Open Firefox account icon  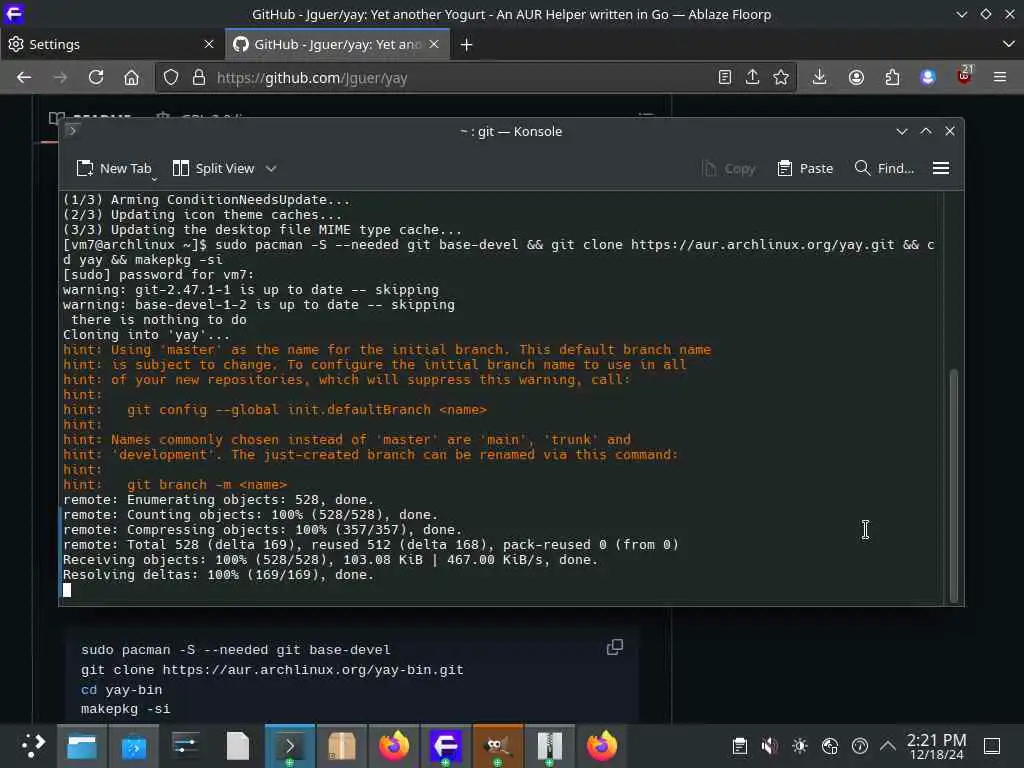click(x=856, y=78)
